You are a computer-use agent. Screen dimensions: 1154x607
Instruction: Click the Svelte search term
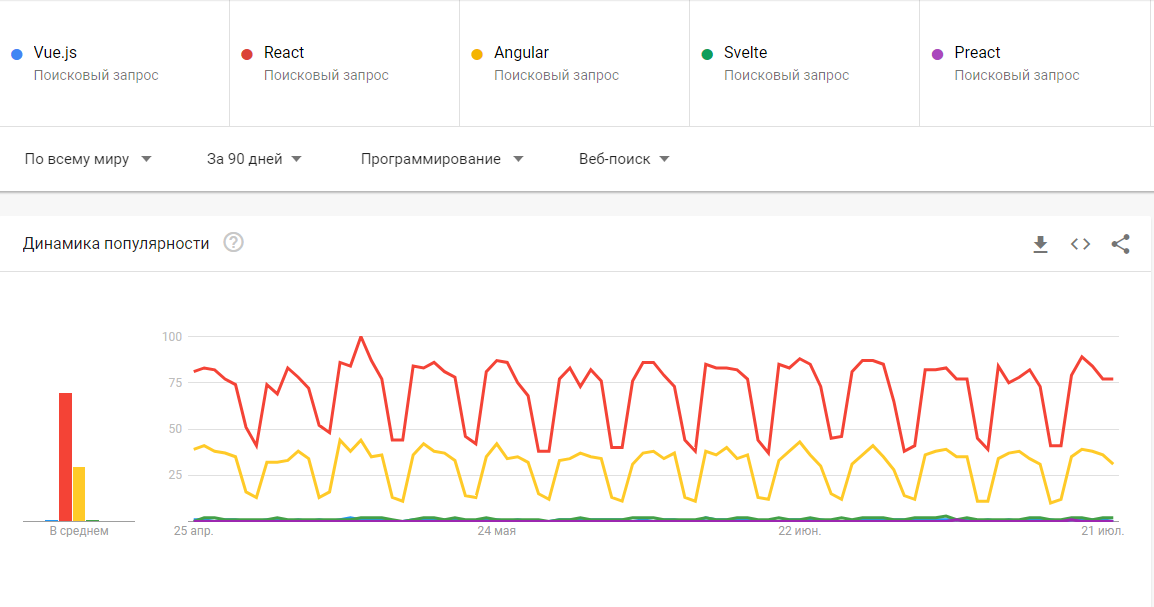click(746, 53)
